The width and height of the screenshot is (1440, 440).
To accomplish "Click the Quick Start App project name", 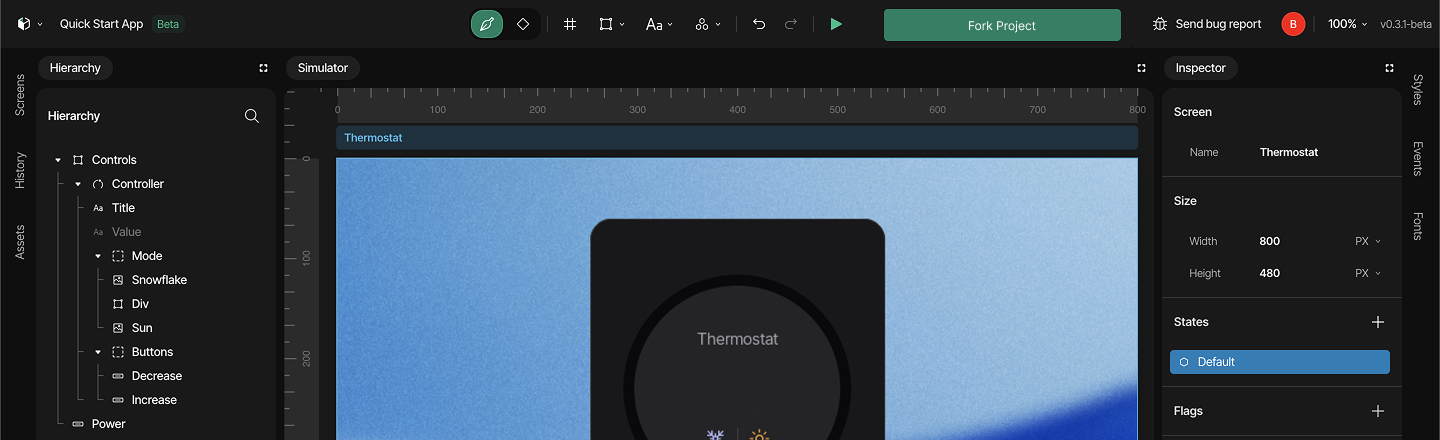I will point(101,24).
